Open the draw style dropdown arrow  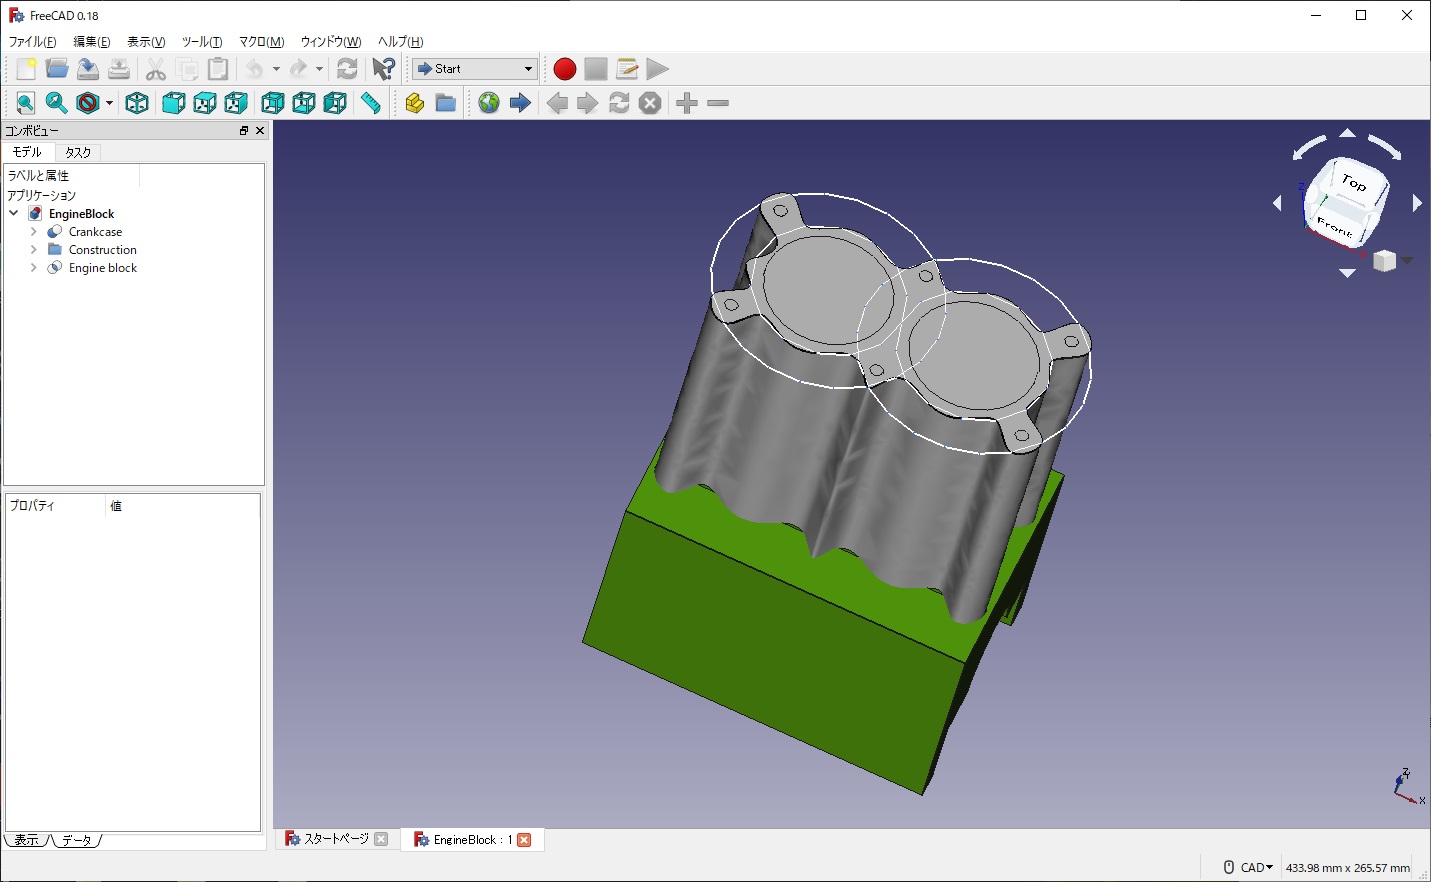107,103
